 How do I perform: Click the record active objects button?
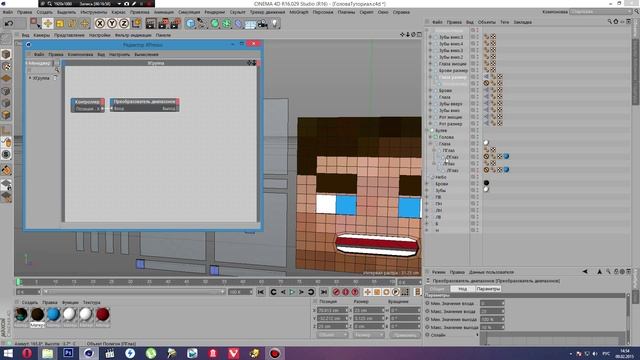(x=336, y=292)
